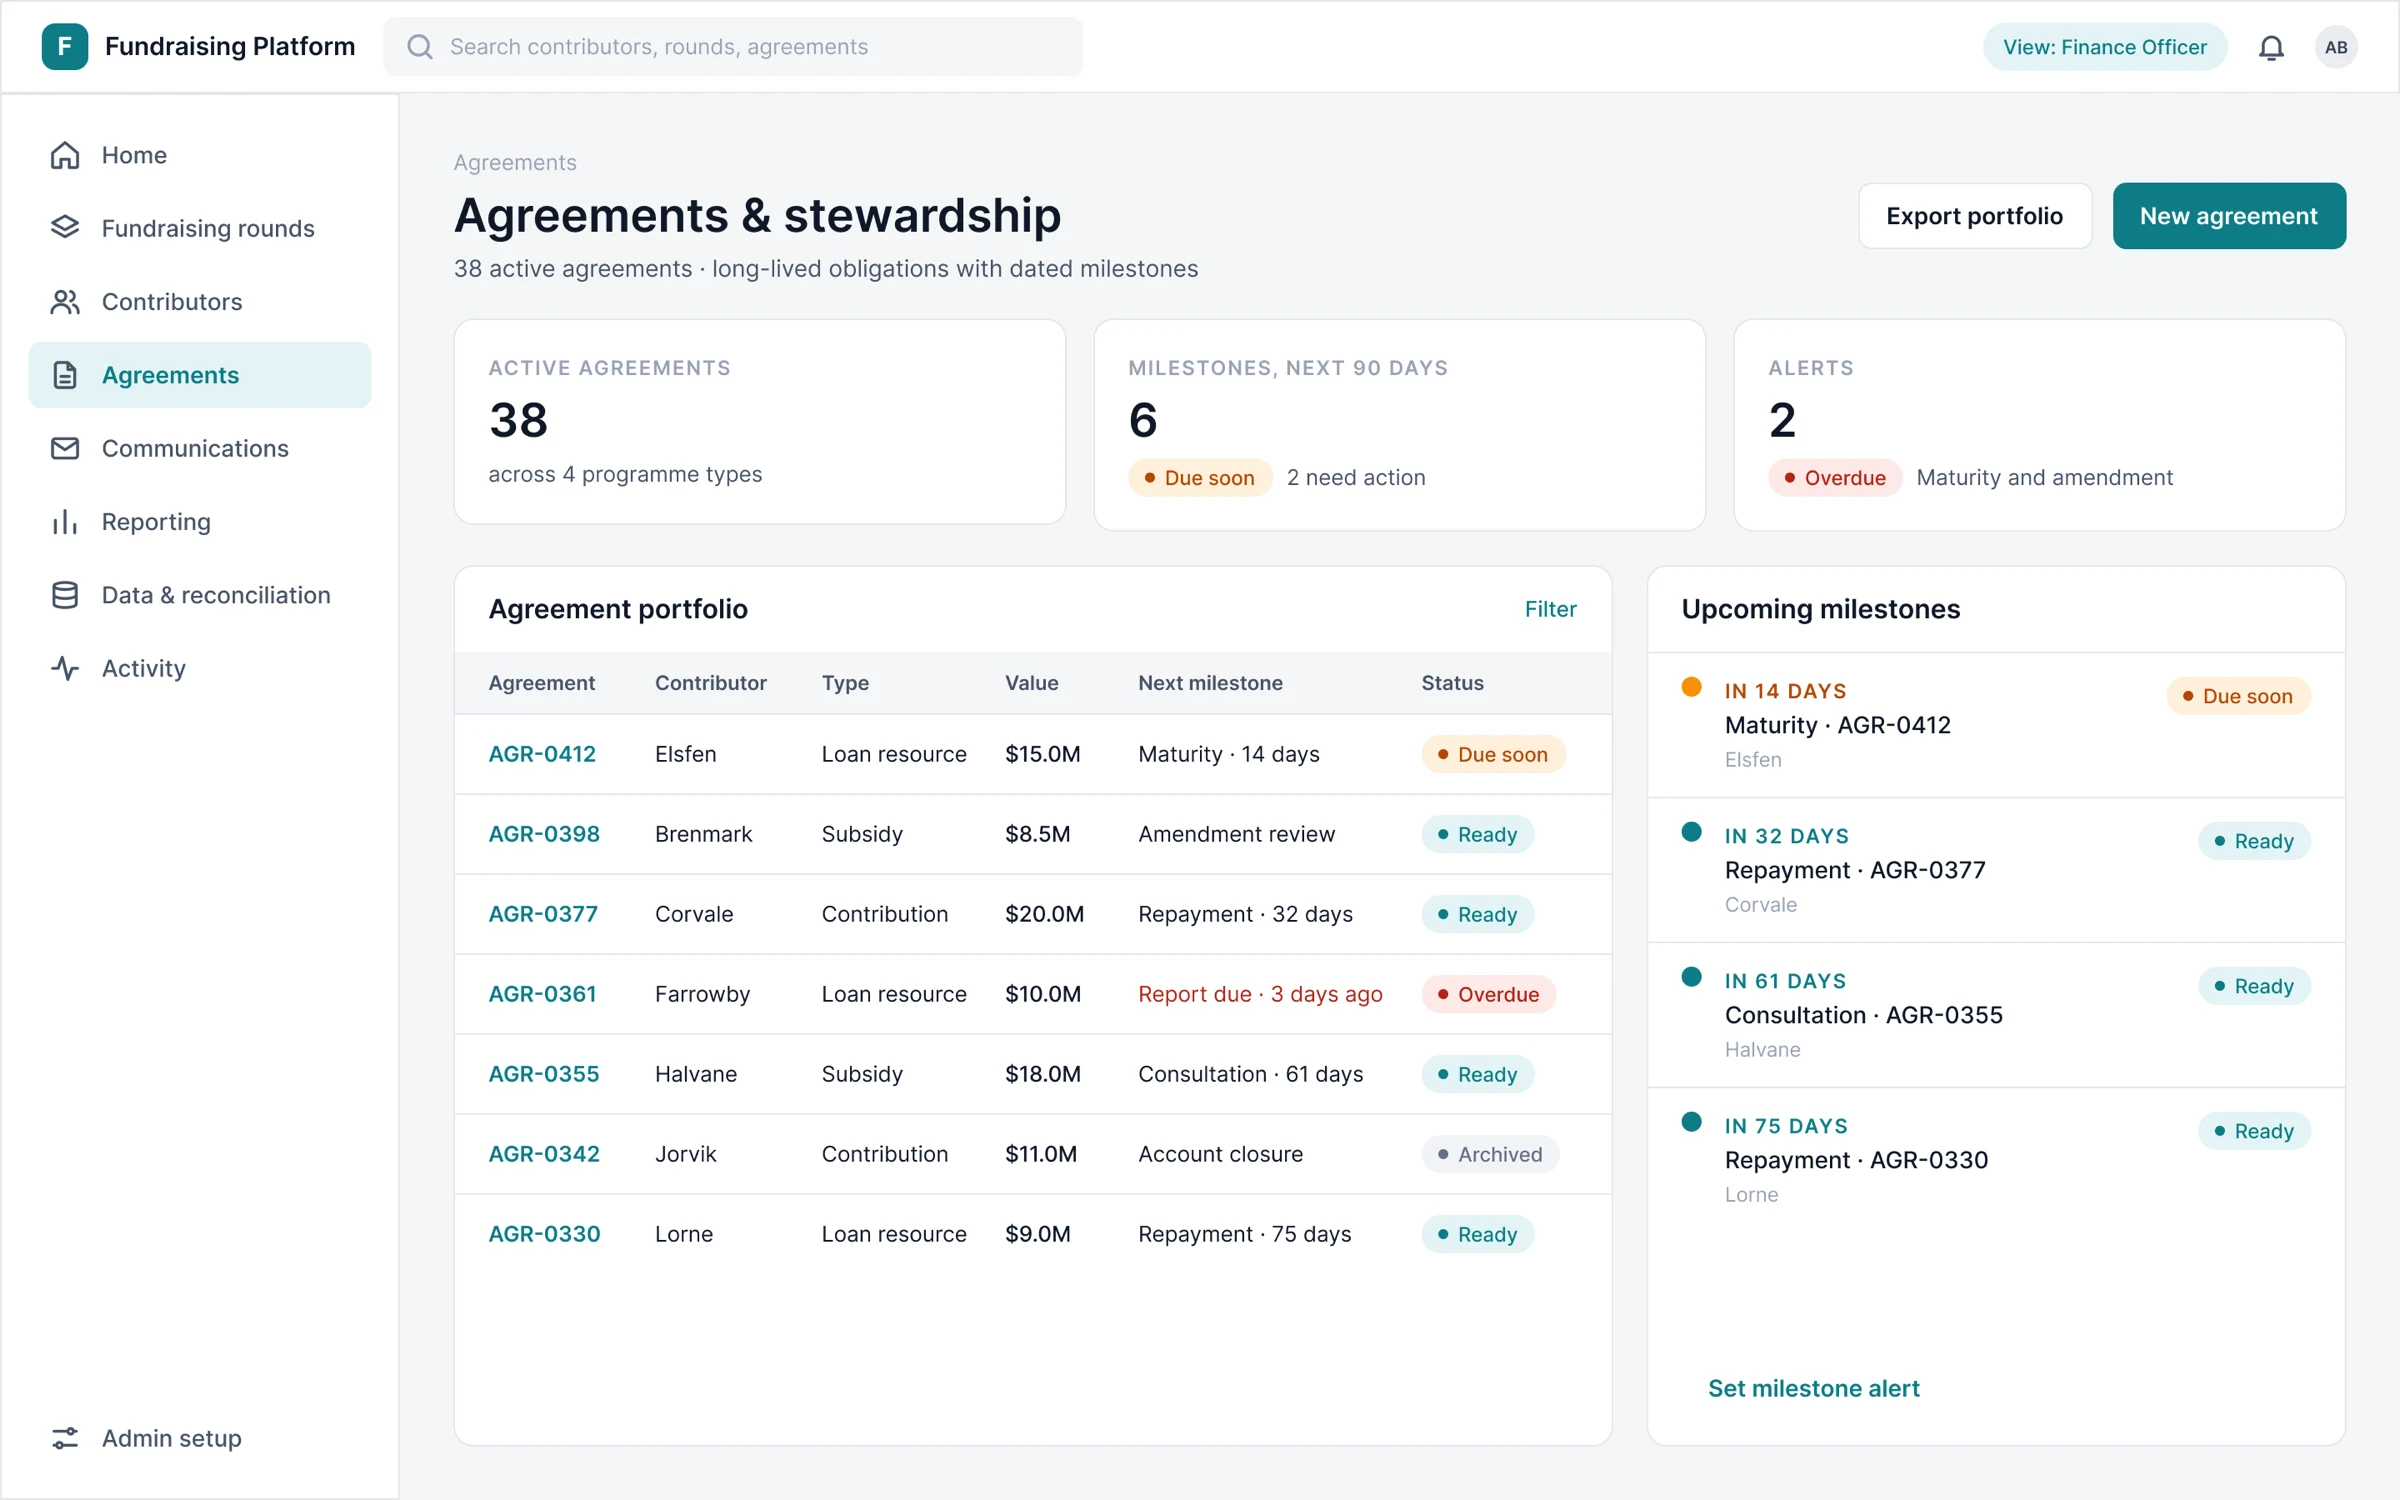
Task: Click the Admin setup sliders icon
Action: tap(65, 1438)
